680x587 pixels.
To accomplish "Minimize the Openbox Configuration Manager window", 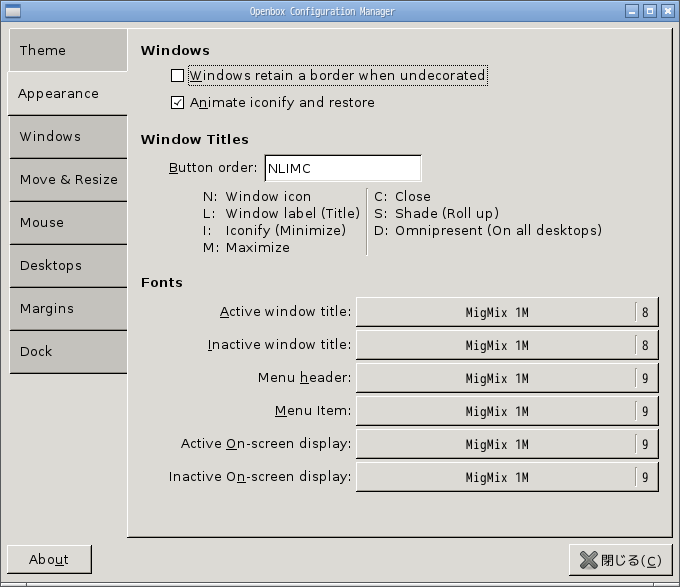I will (632, 11).
